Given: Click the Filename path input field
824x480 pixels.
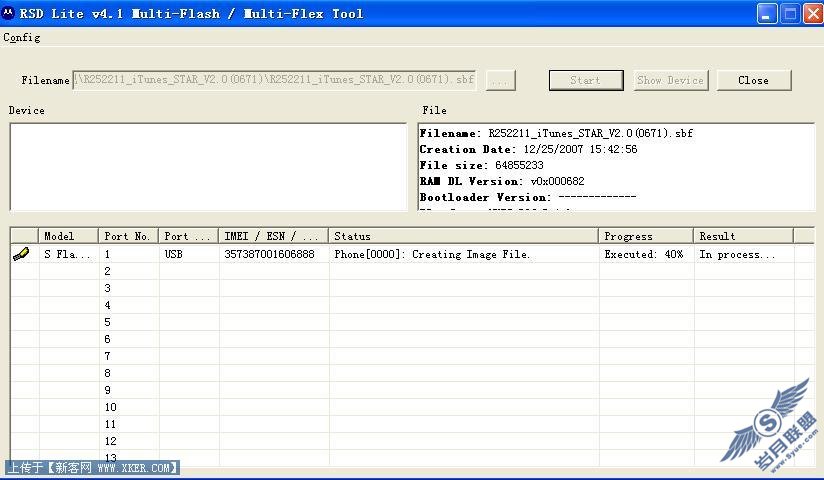Looking at the screenshot, I should (x=274, y=80).
